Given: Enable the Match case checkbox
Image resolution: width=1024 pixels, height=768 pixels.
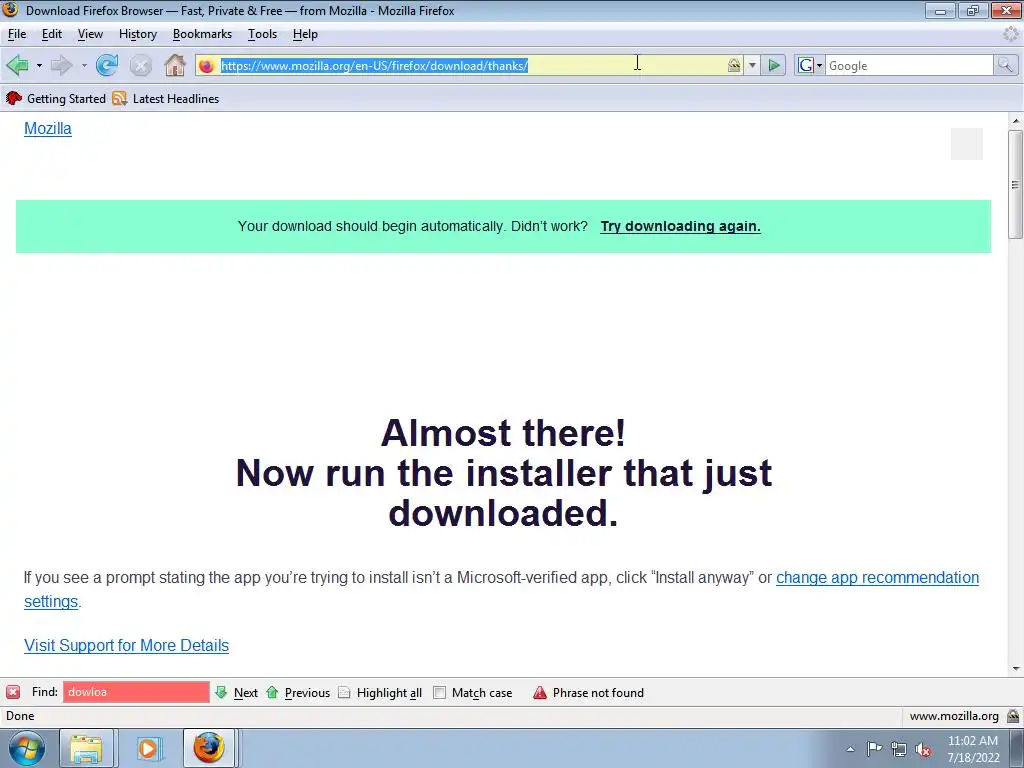Looking at the screenshot, I should point(440,692).
